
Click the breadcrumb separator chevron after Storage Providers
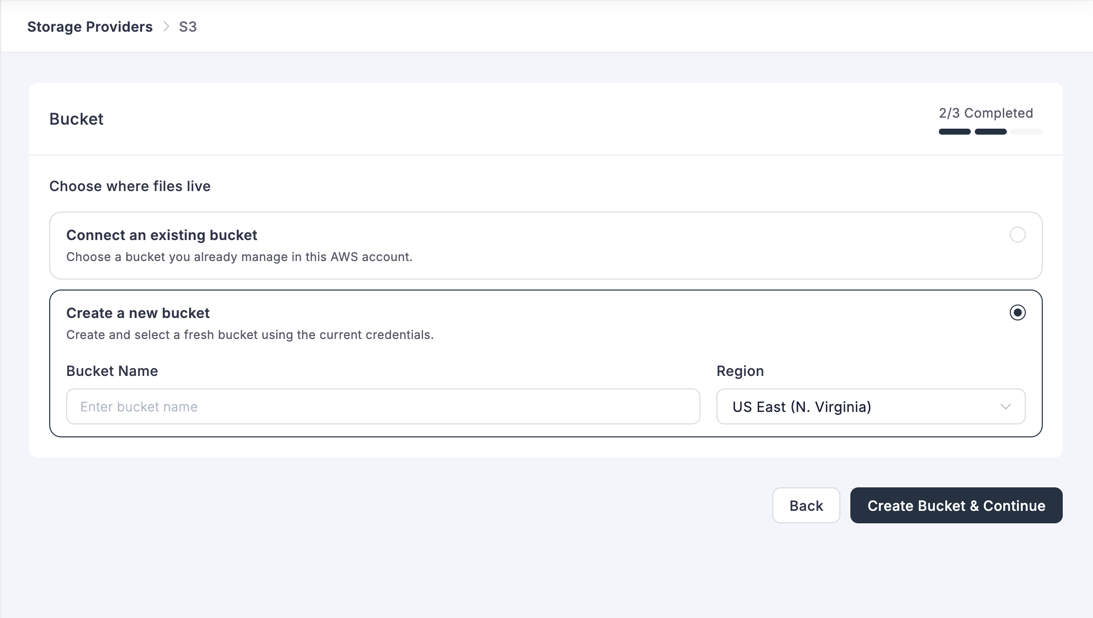tap(166, 27)
